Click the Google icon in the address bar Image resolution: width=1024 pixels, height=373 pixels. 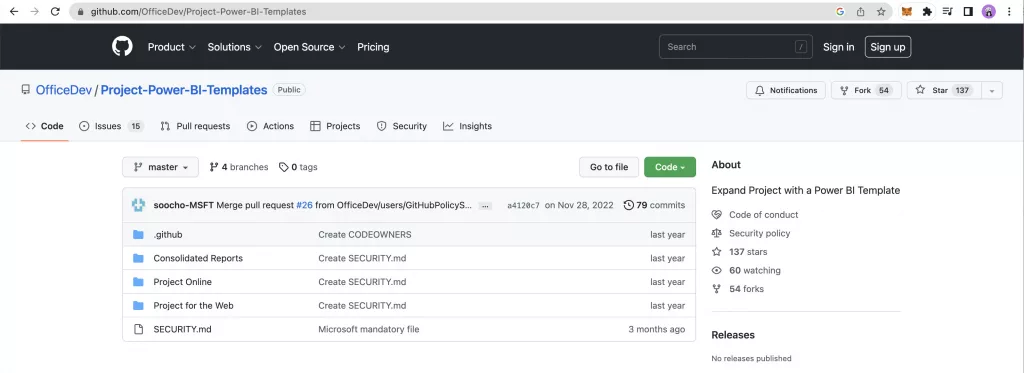click(840, 12)
